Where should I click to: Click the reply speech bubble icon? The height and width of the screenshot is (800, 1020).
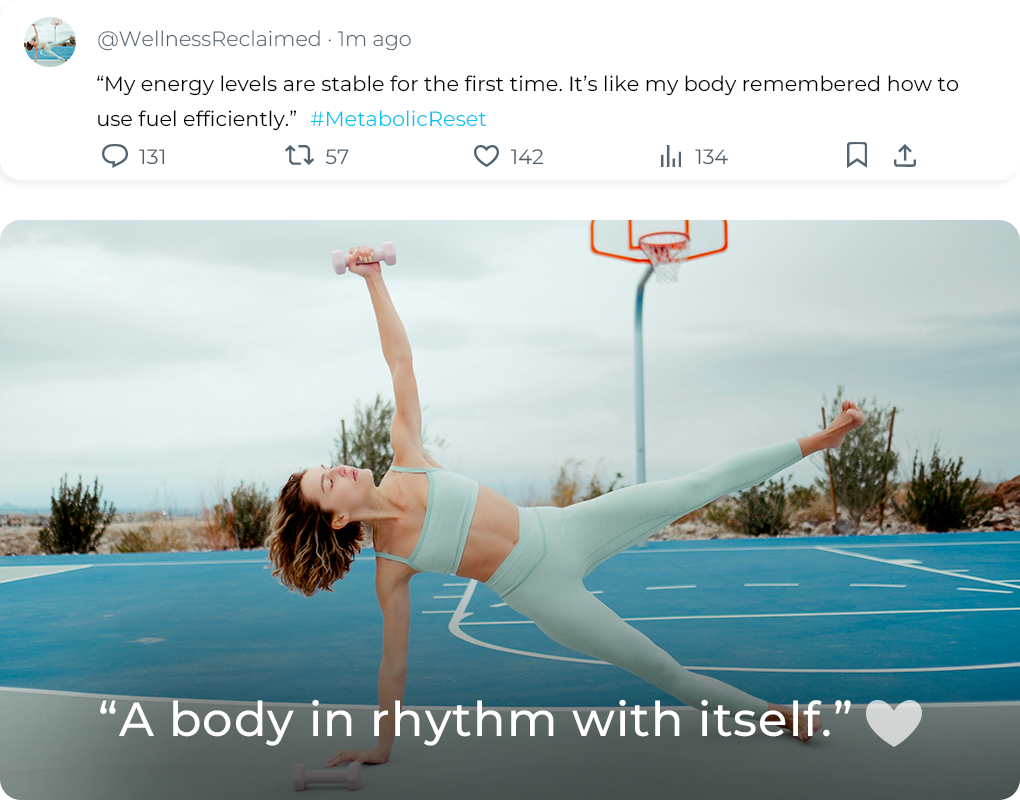pyautogui.click(x=116, y=156)
